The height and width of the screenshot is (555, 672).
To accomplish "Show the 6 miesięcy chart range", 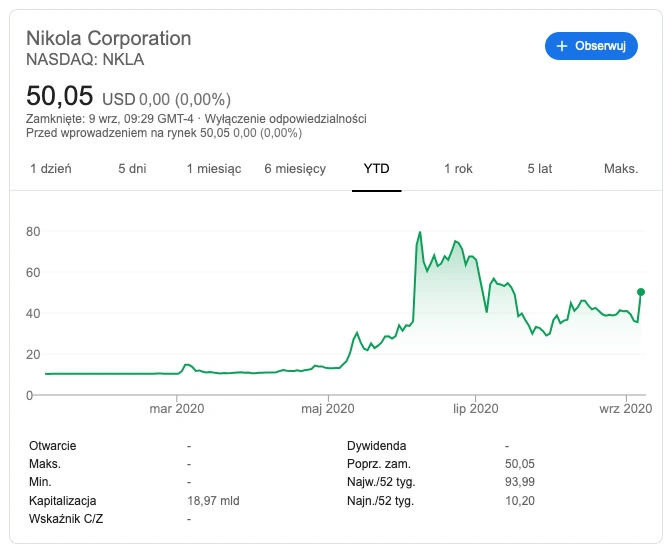I will (295, 168).
